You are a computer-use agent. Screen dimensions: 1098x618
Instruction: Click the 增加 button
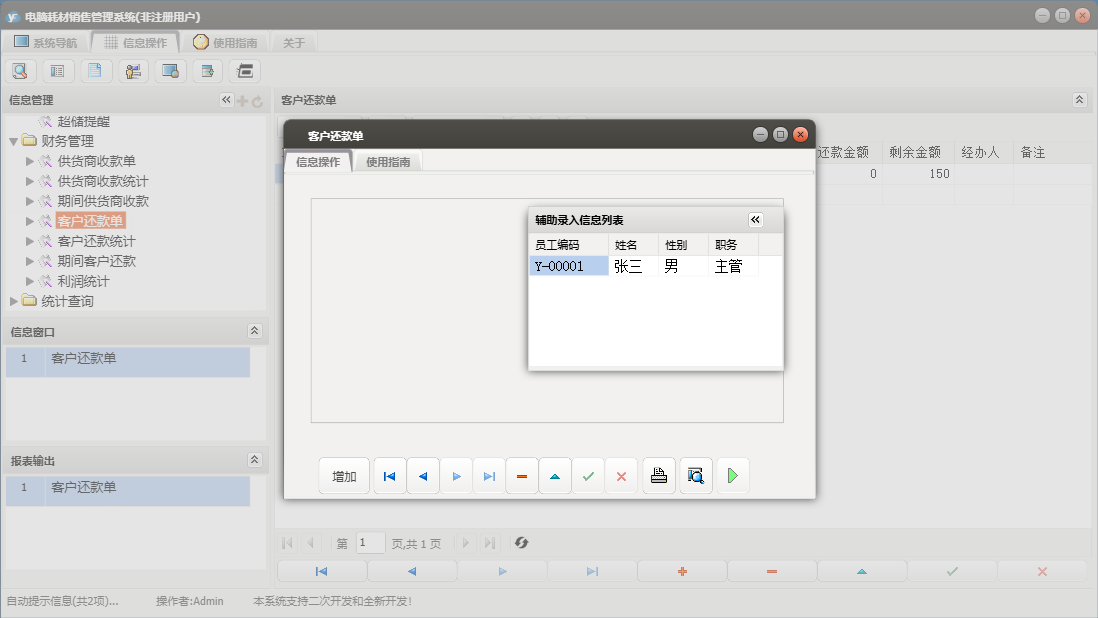(344, 477)
